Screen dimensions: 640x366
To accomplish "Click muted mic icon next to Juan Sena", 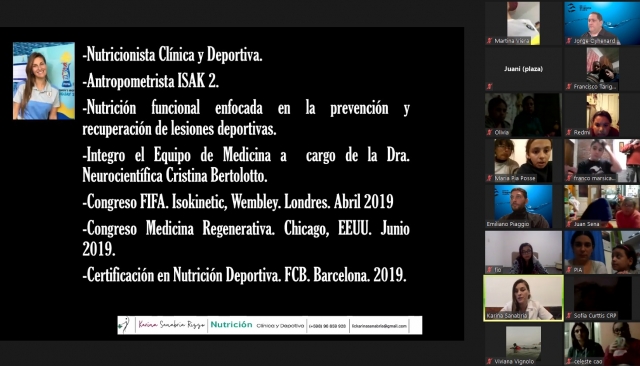I will point(569,224).
